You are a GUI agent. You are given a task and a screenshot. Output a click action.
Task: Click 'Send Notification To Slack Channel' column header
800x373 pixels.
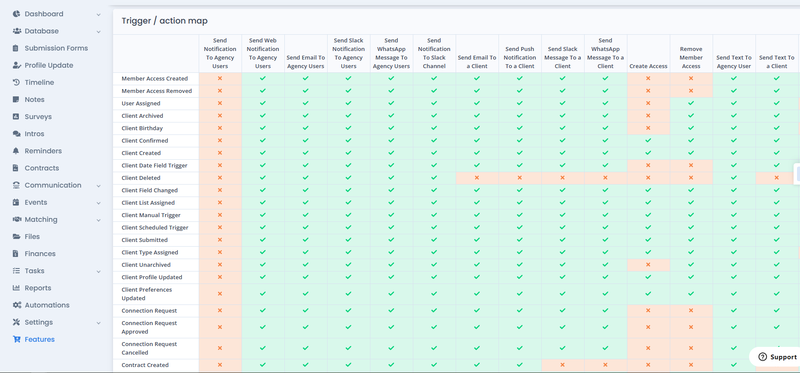click(434, 53)
